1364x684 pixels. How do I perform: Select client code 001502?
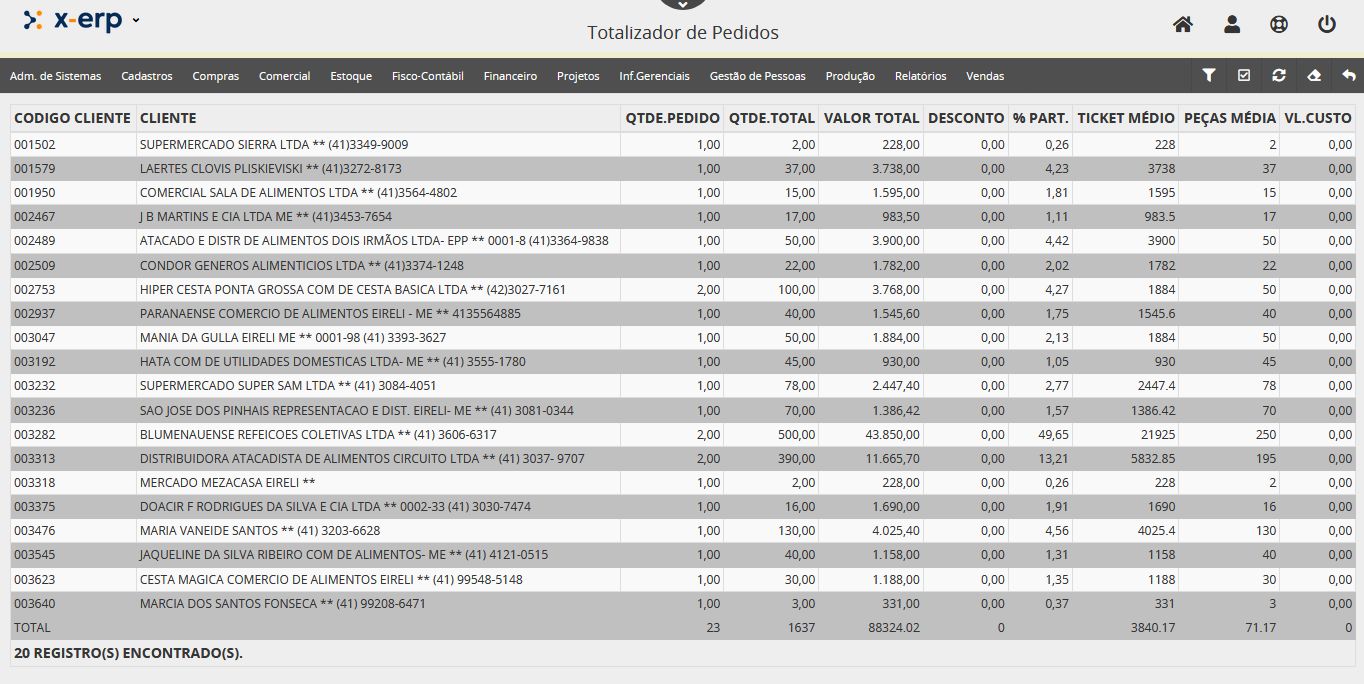pos(34,144)
